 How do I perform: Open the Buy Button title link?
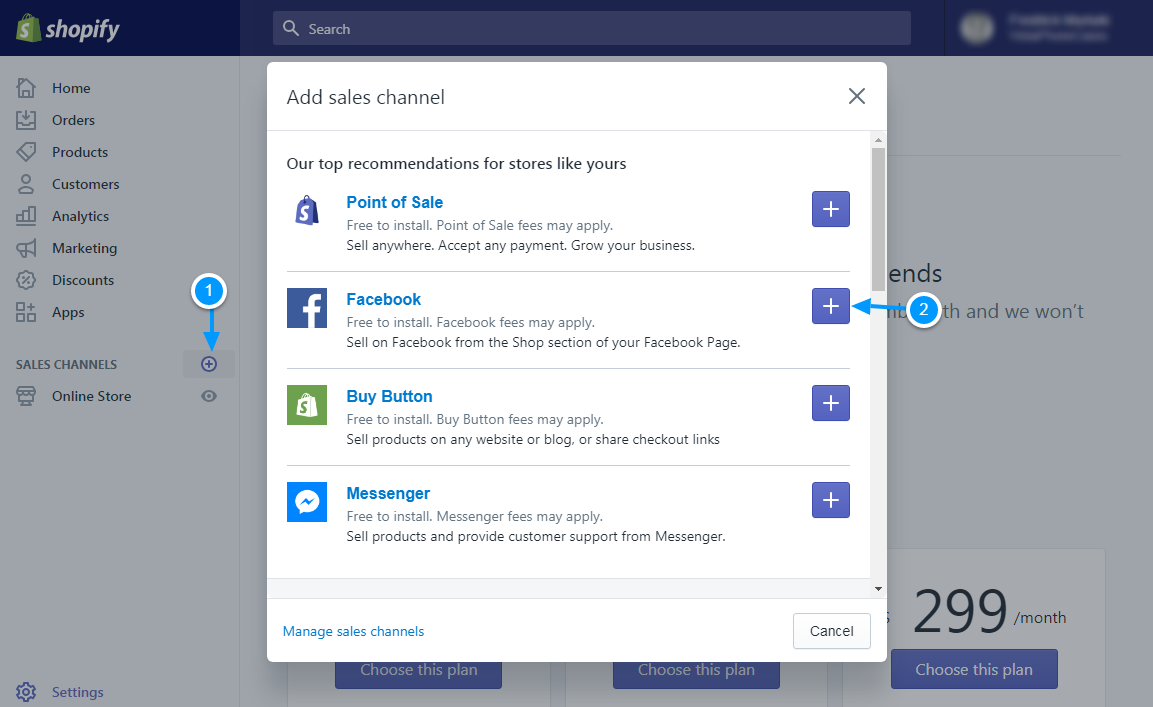tap(390, 397)
